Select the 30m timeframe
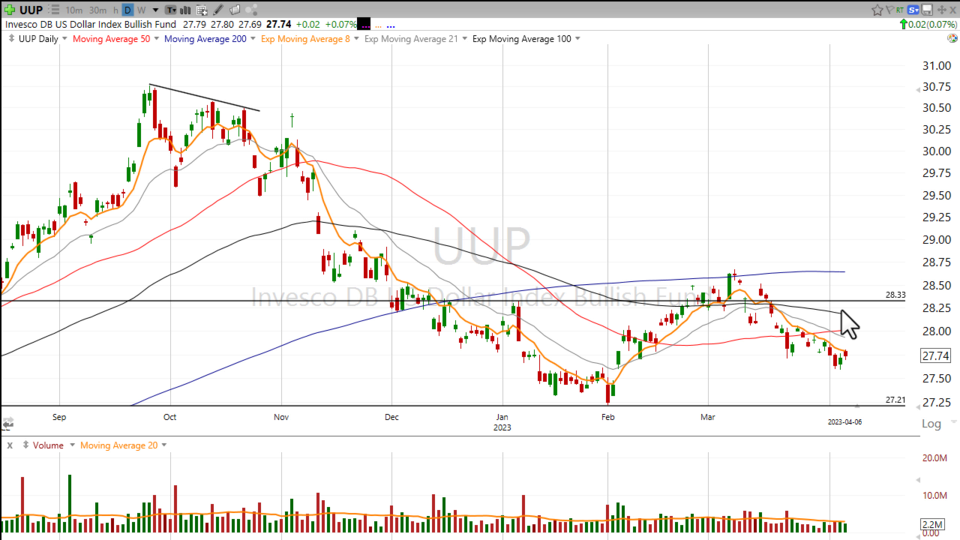Viewport: 960px width, 540px height. click(98, 10)
